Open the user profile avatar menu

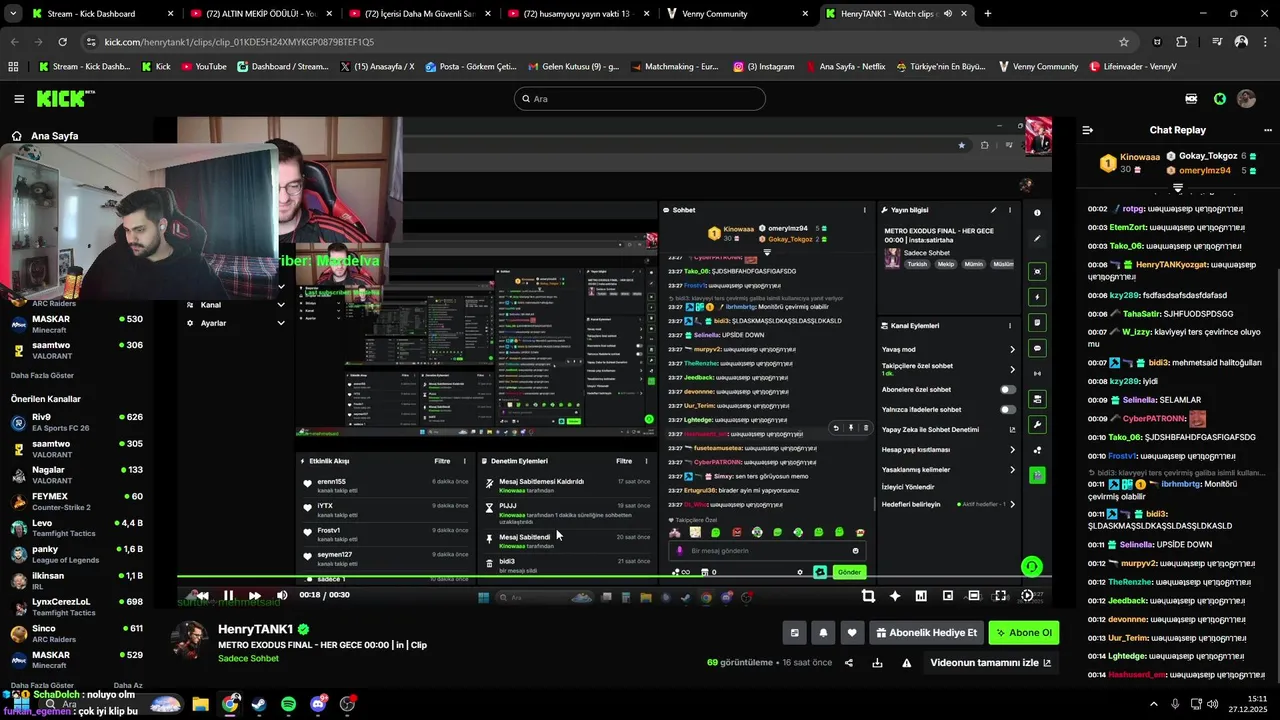1246,98
